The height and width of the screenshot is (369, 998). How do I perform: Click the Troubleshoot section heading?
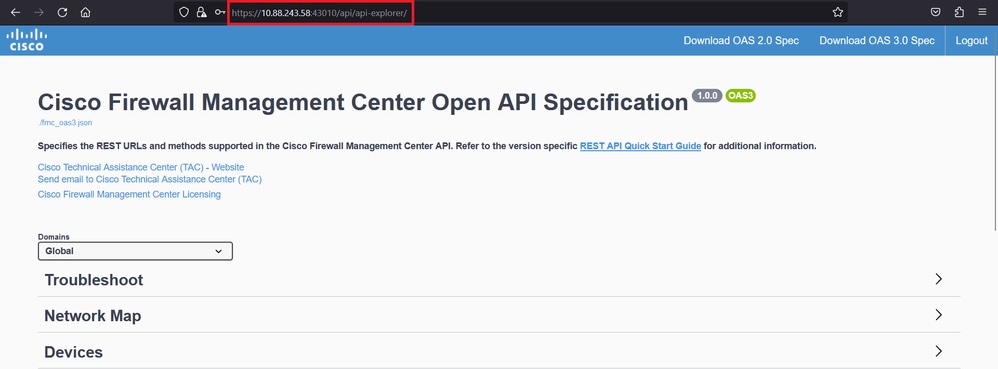pos(94,280)
